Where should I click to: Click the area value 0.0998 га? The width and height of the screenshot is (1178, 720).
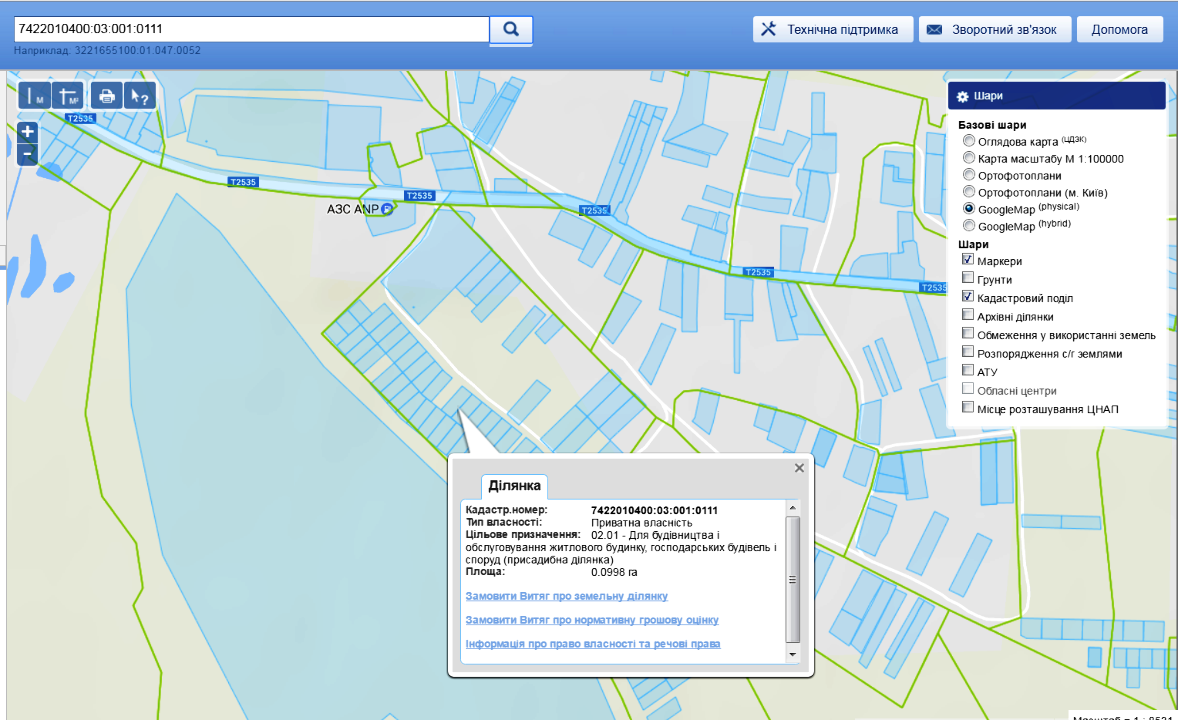click(614, 572)
